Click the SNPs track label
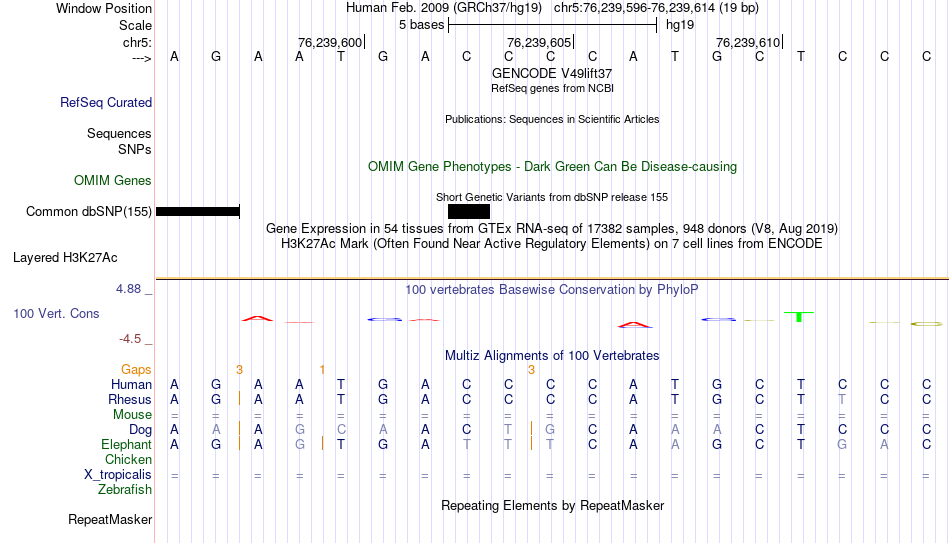 pos(135,149)
